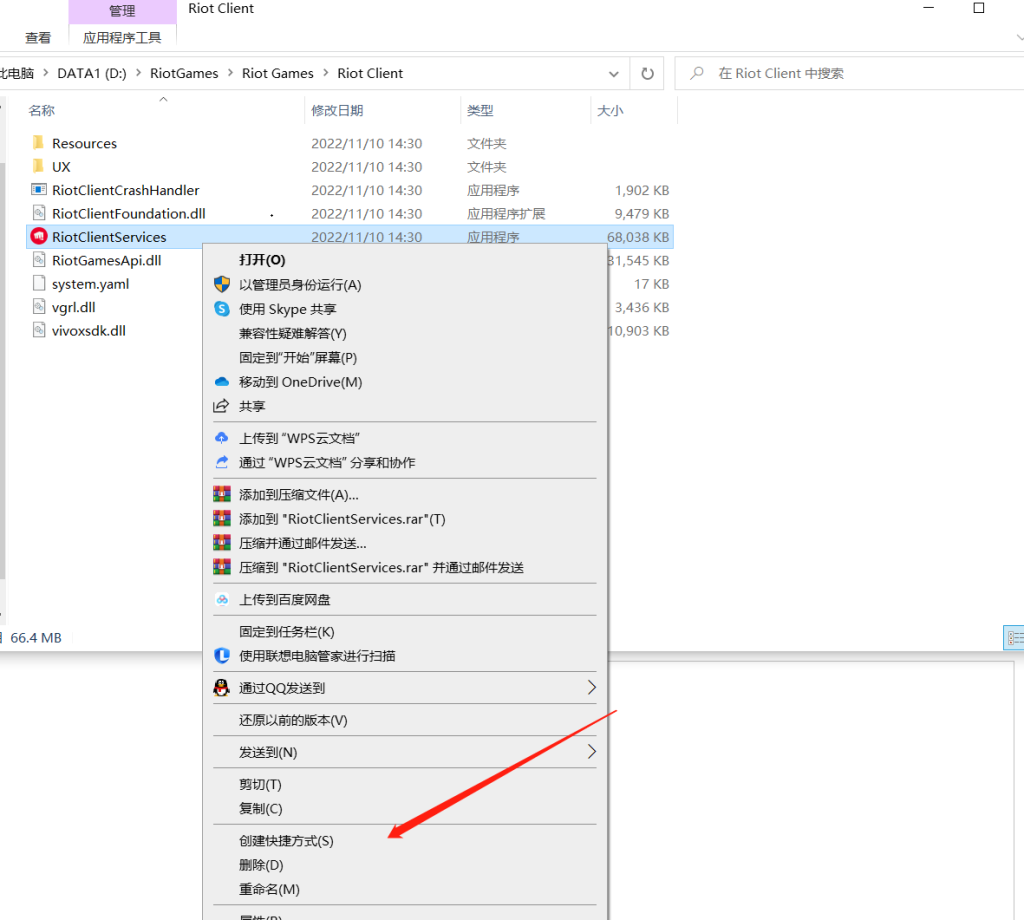Image resolution: width=1024 pixels, height=920 pixels.
Task: Open the address bar history dropdown
Action: [x=614, y=74]
